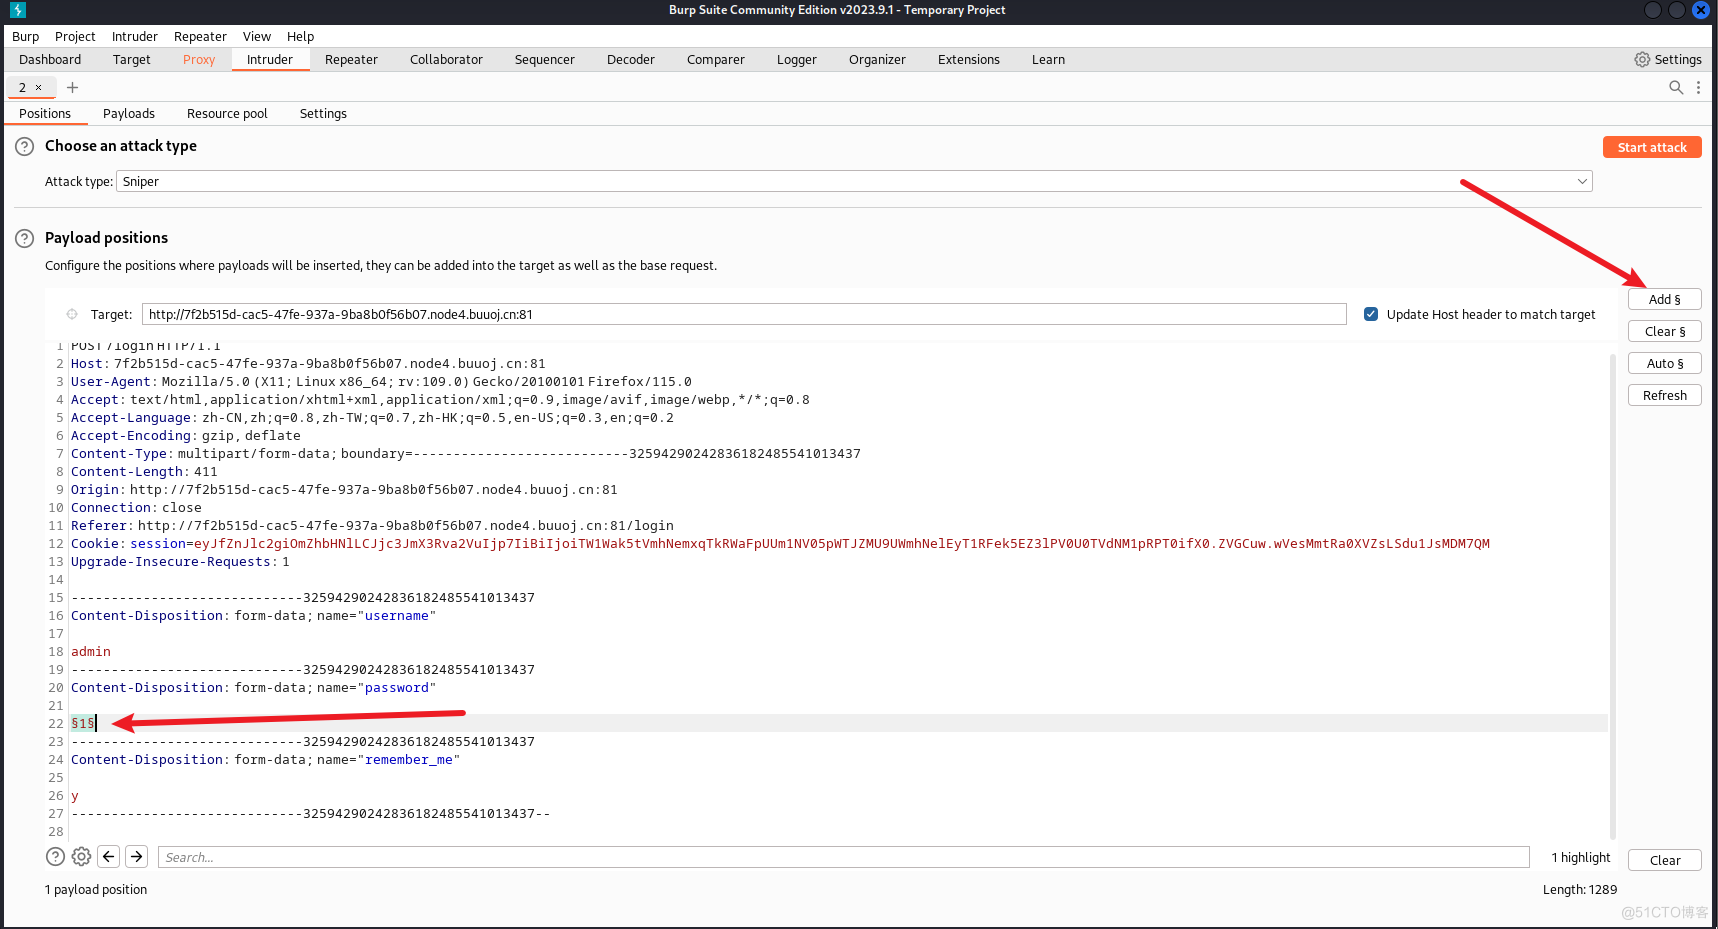Select the Positions sub-tab

(x=45, y=114)
